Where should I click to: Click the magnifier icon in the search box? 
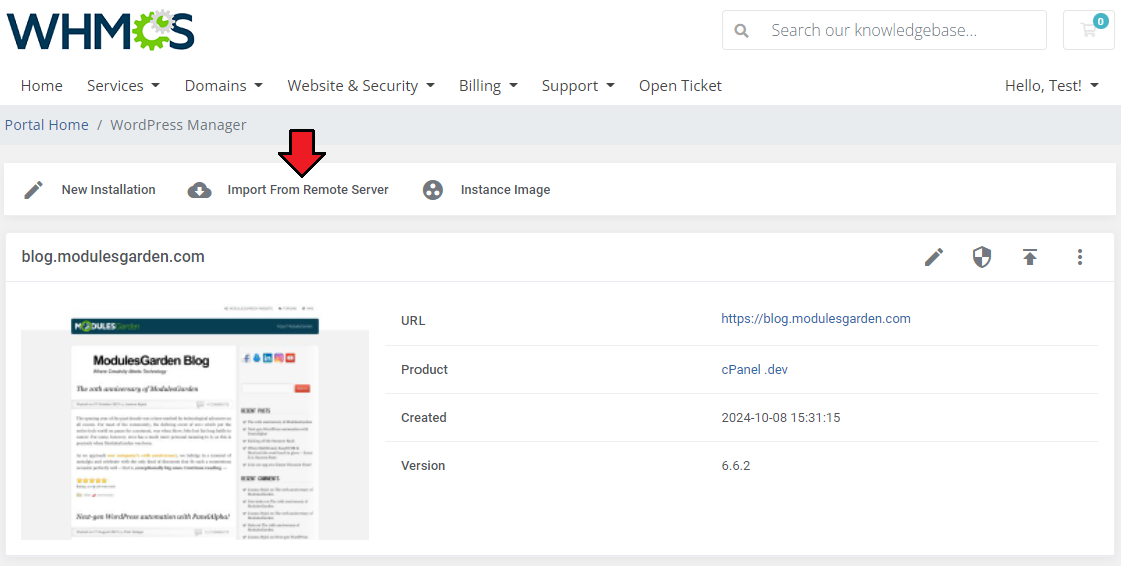pyautogui.click(x=742, y=31)
